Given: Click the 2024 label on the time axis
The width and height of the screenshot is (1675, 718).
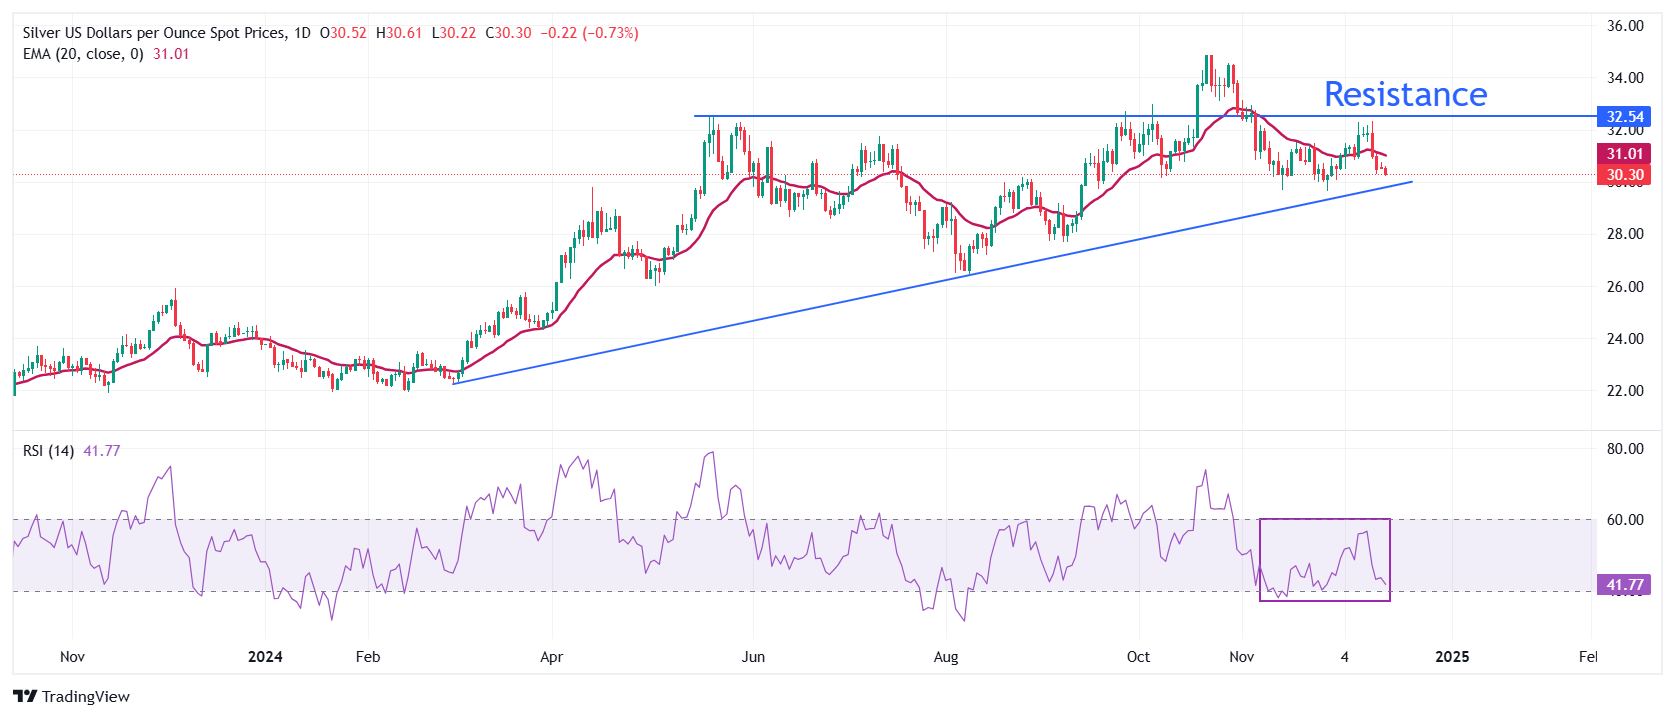Looking at the screenshot, I should (265, 657).
